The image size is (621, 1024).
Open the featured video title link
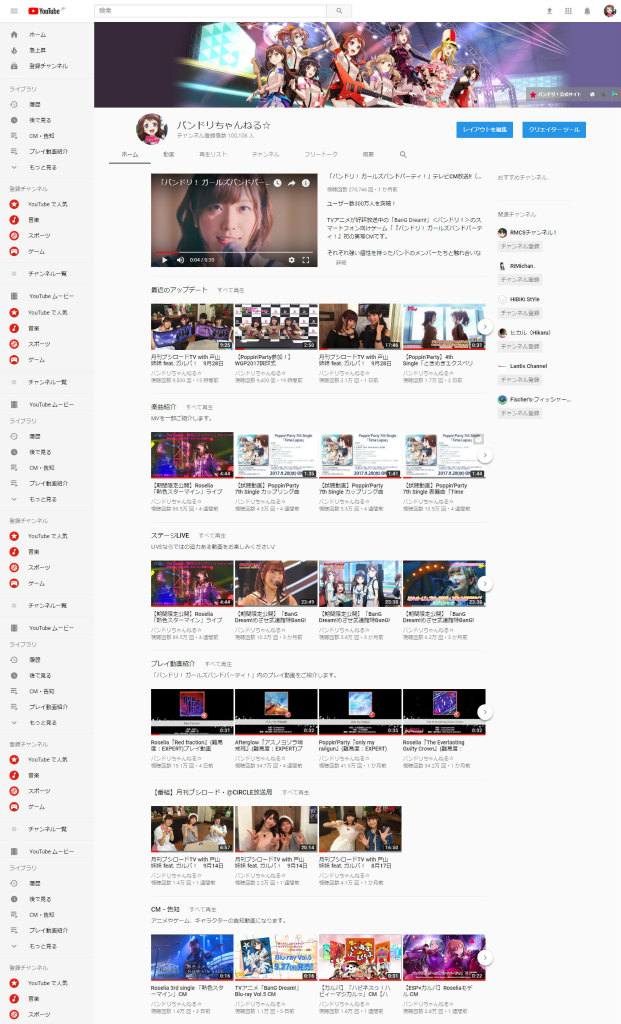(404, 176)
